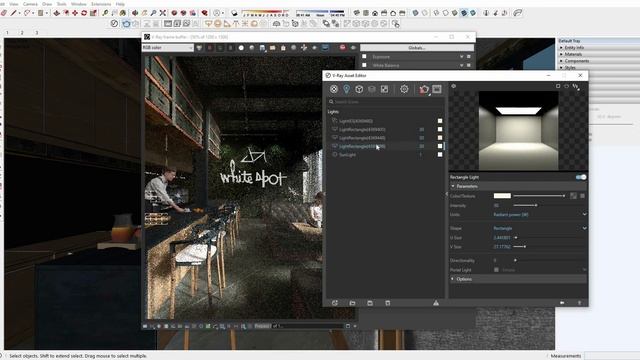This screenshot has height=360, width=640.
Task: Open the Units dropdown (Radiant power)
Action: (x=540, y=214)
